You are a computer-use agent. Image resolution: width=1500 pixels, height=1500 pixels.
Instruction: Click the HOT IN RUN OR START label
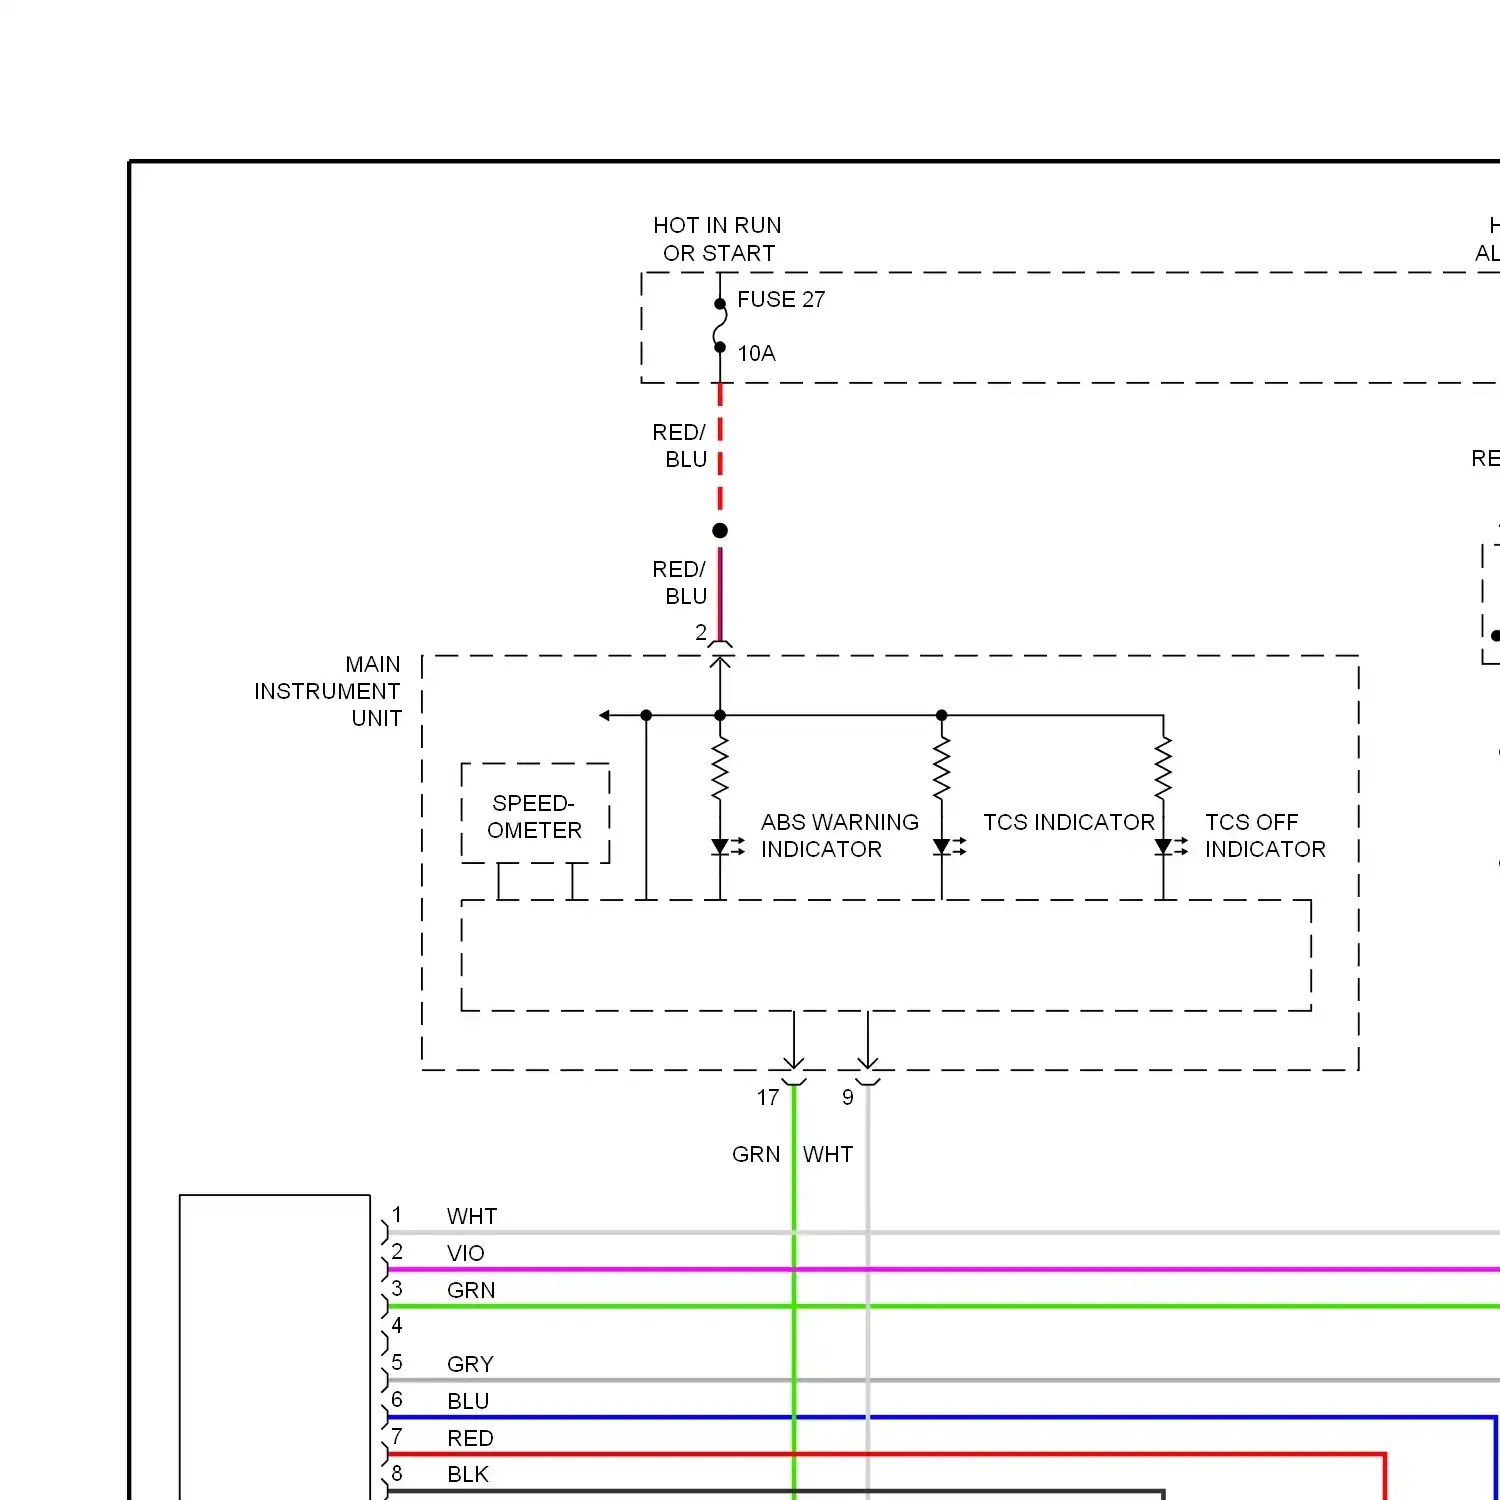[718, 239]
